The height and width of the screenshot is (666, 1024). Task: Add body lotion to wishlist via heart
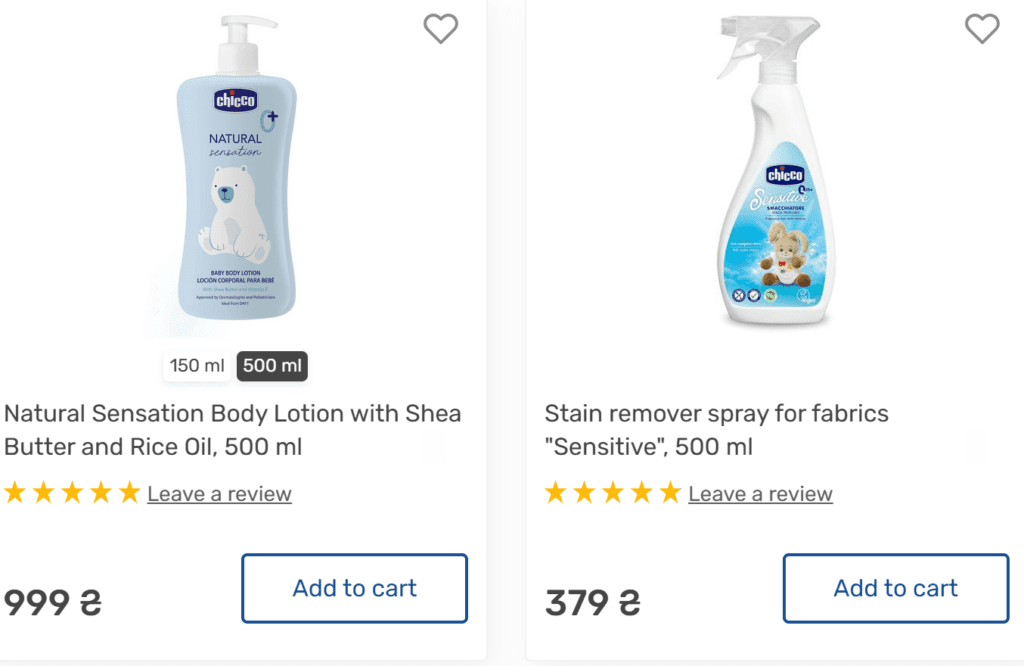[x=441, y=29]
